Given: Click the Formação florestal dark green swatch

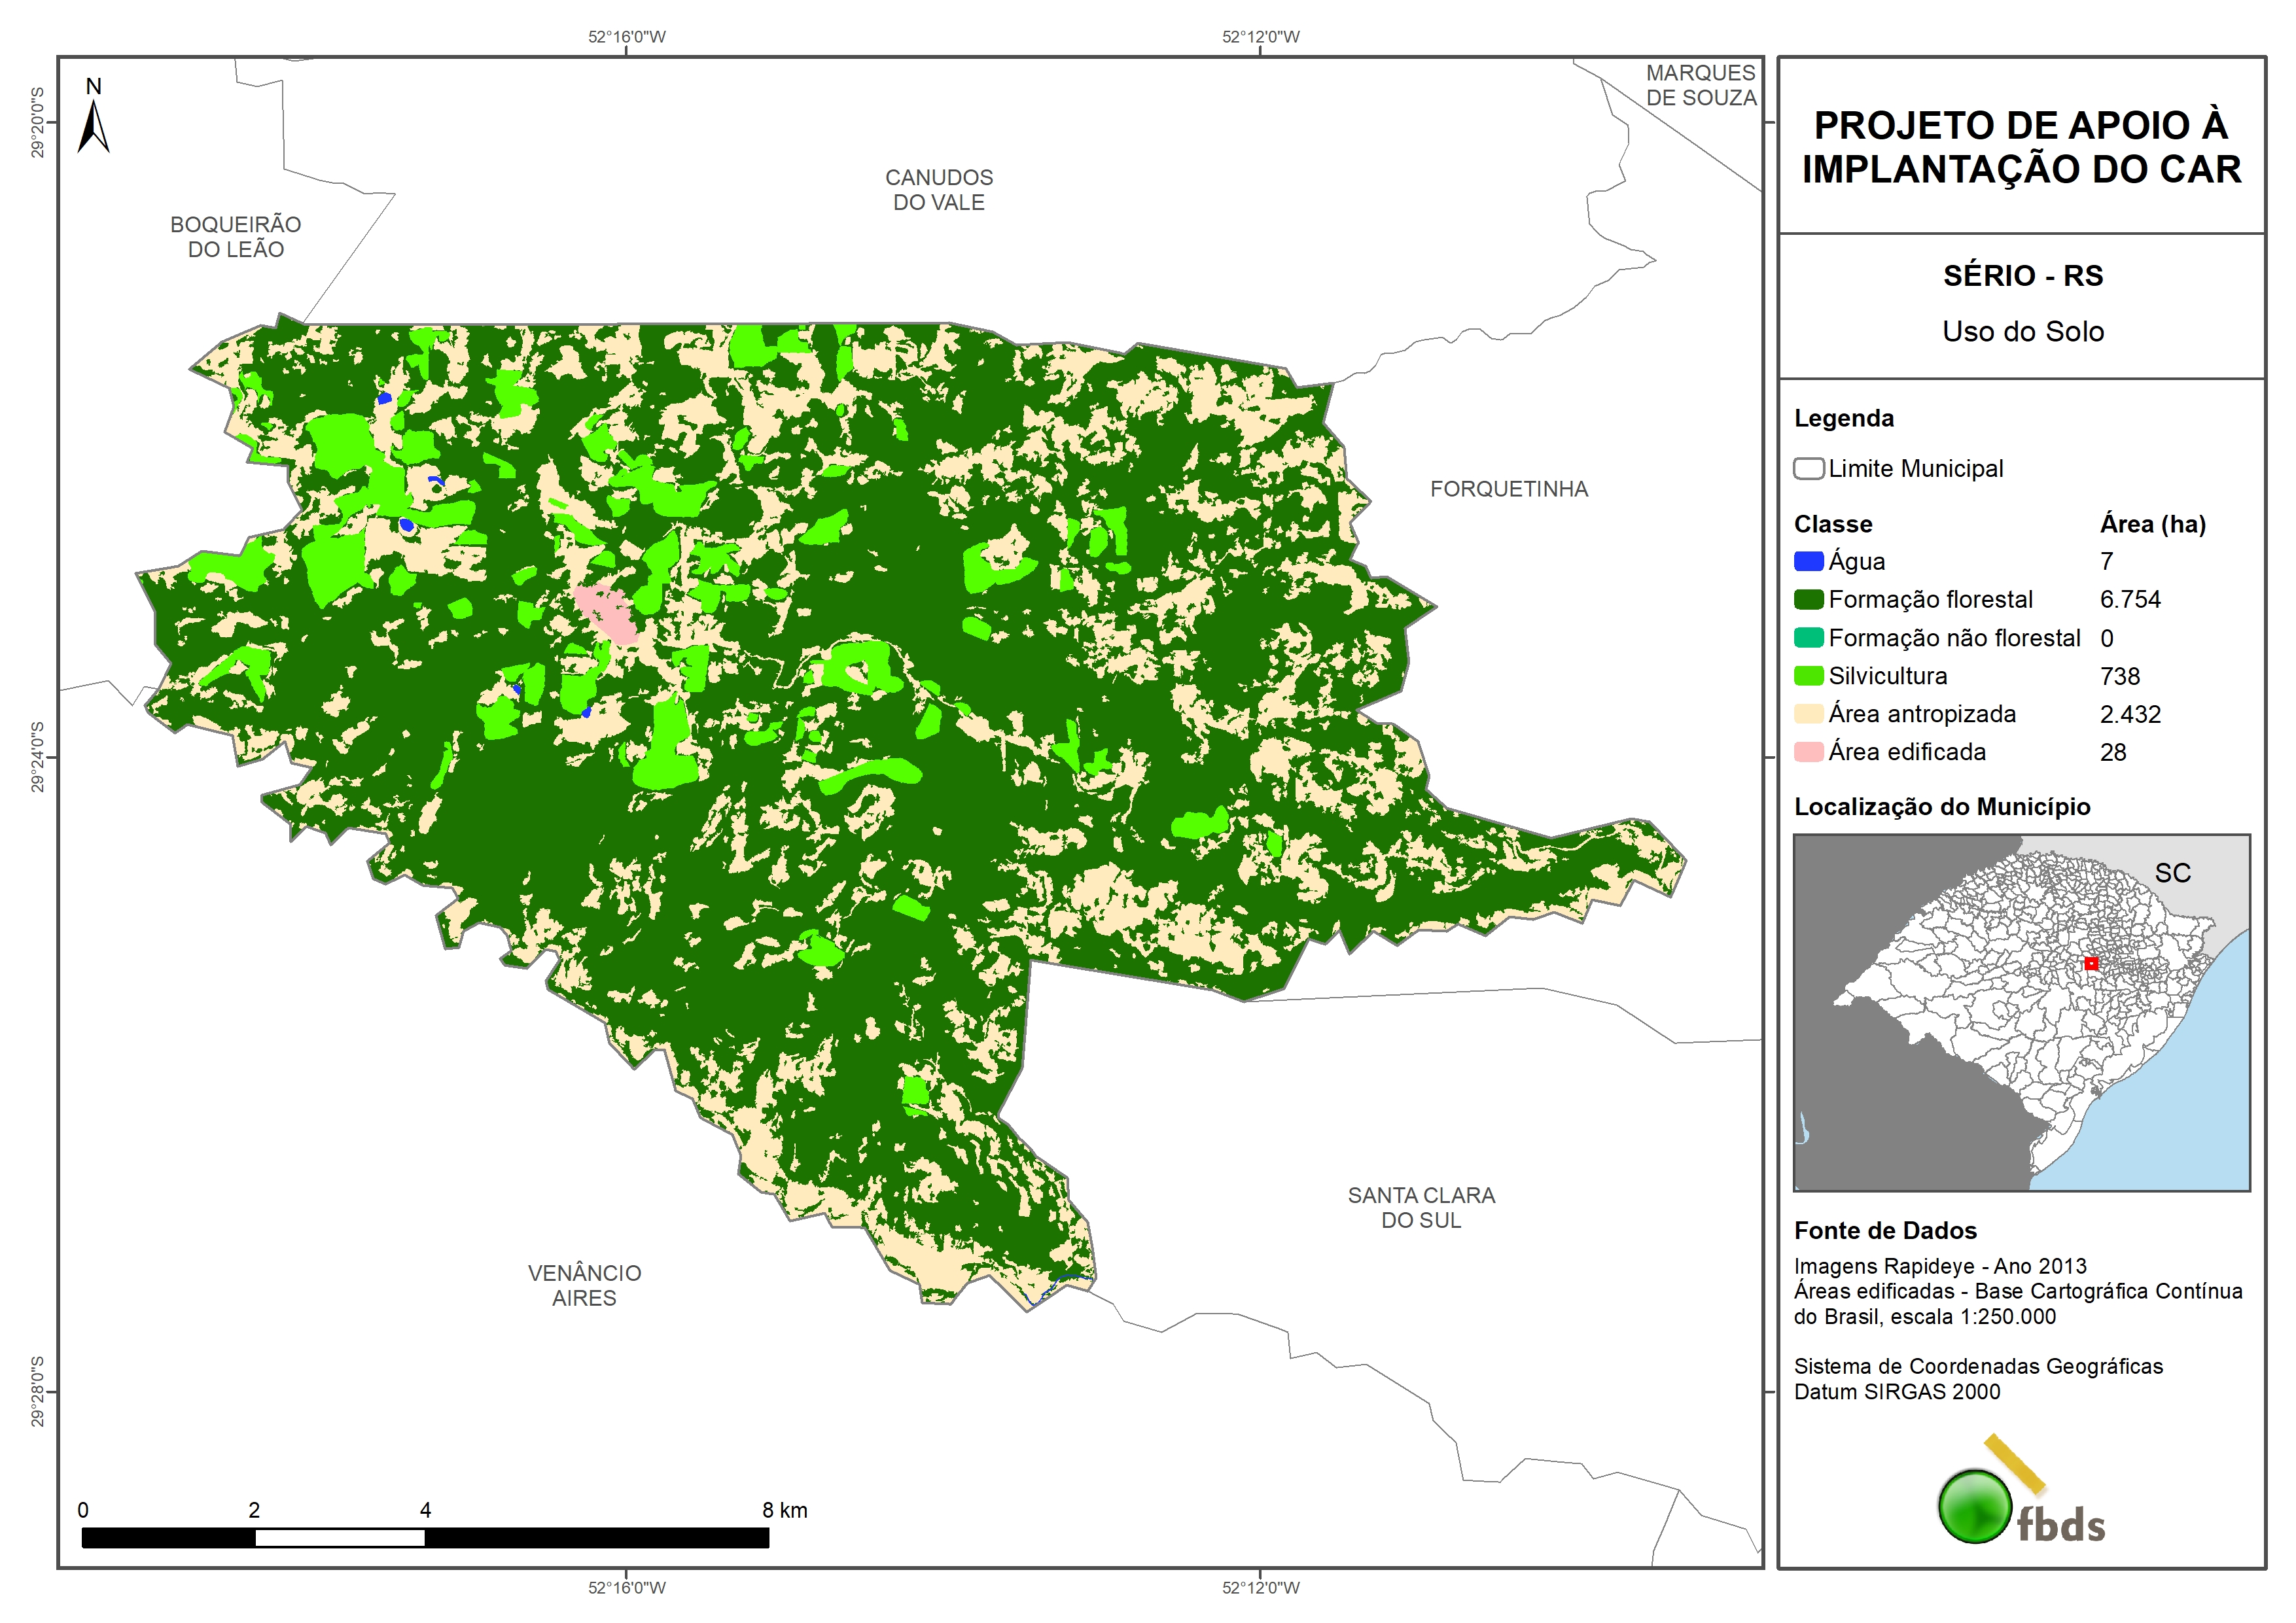Looking at the screenshot, I should point(1808,600).
